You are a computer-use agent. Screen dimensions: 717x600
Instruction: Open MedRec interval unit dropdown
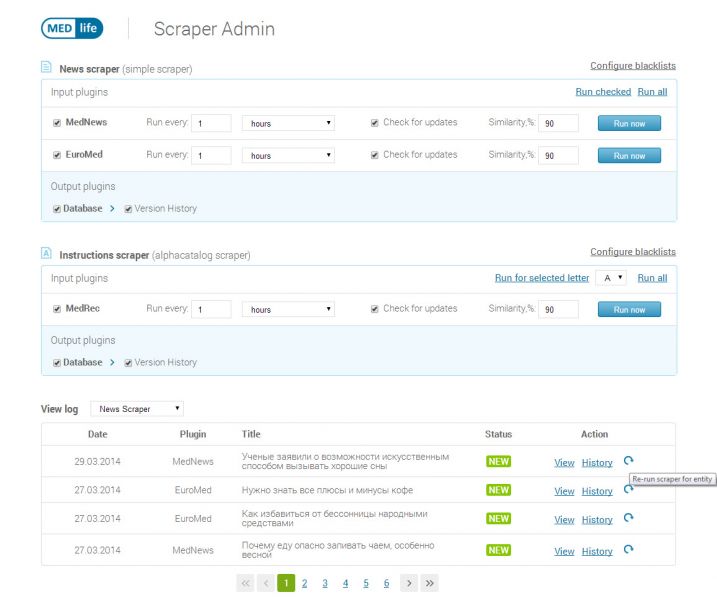tap(288, 309)
